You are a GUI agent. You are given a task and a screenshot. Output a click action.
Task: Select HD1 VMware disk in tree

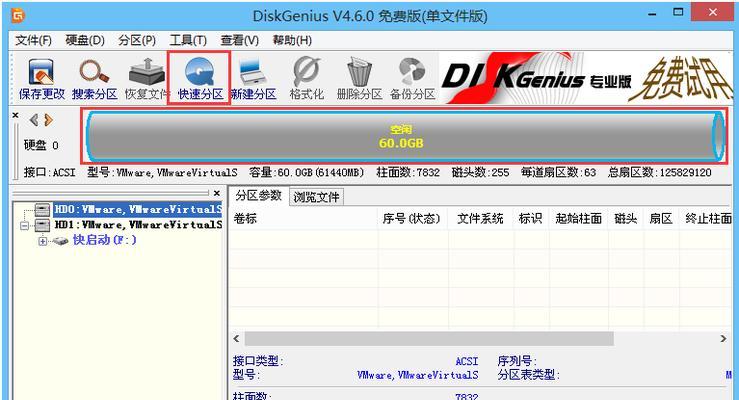138,225
